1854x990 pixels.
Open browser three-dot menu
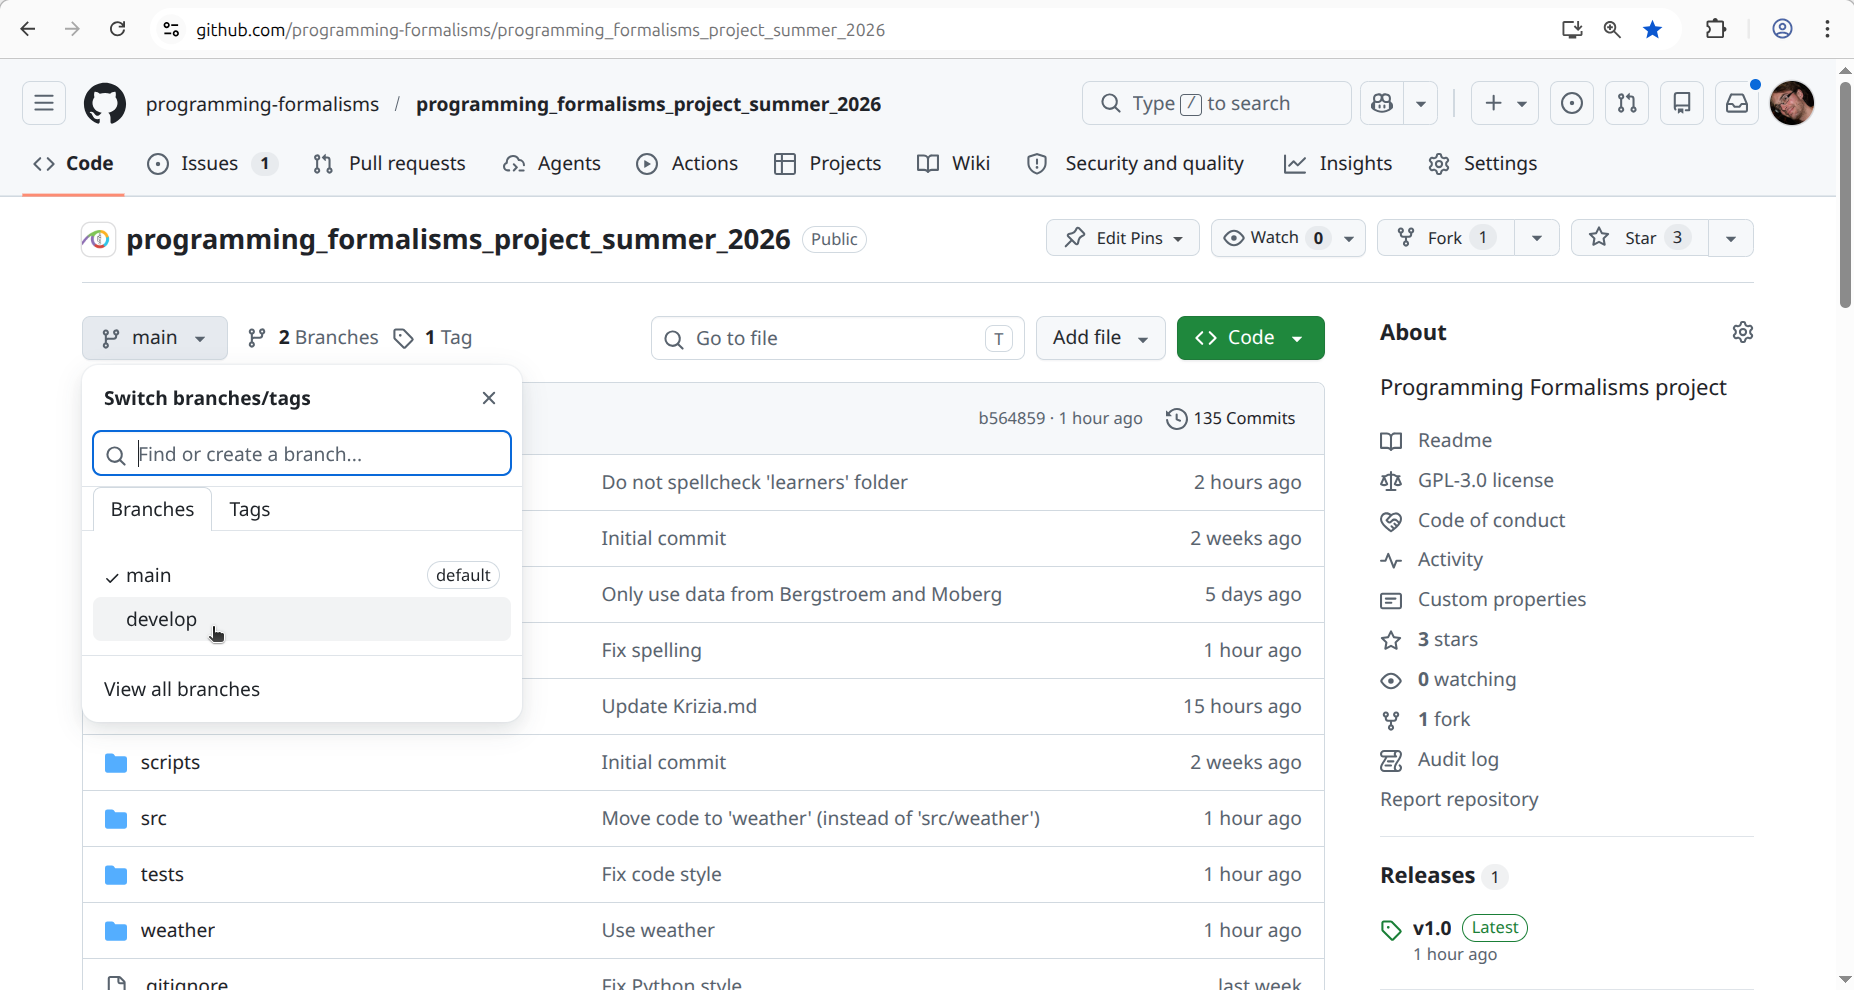click(1827, 29)
